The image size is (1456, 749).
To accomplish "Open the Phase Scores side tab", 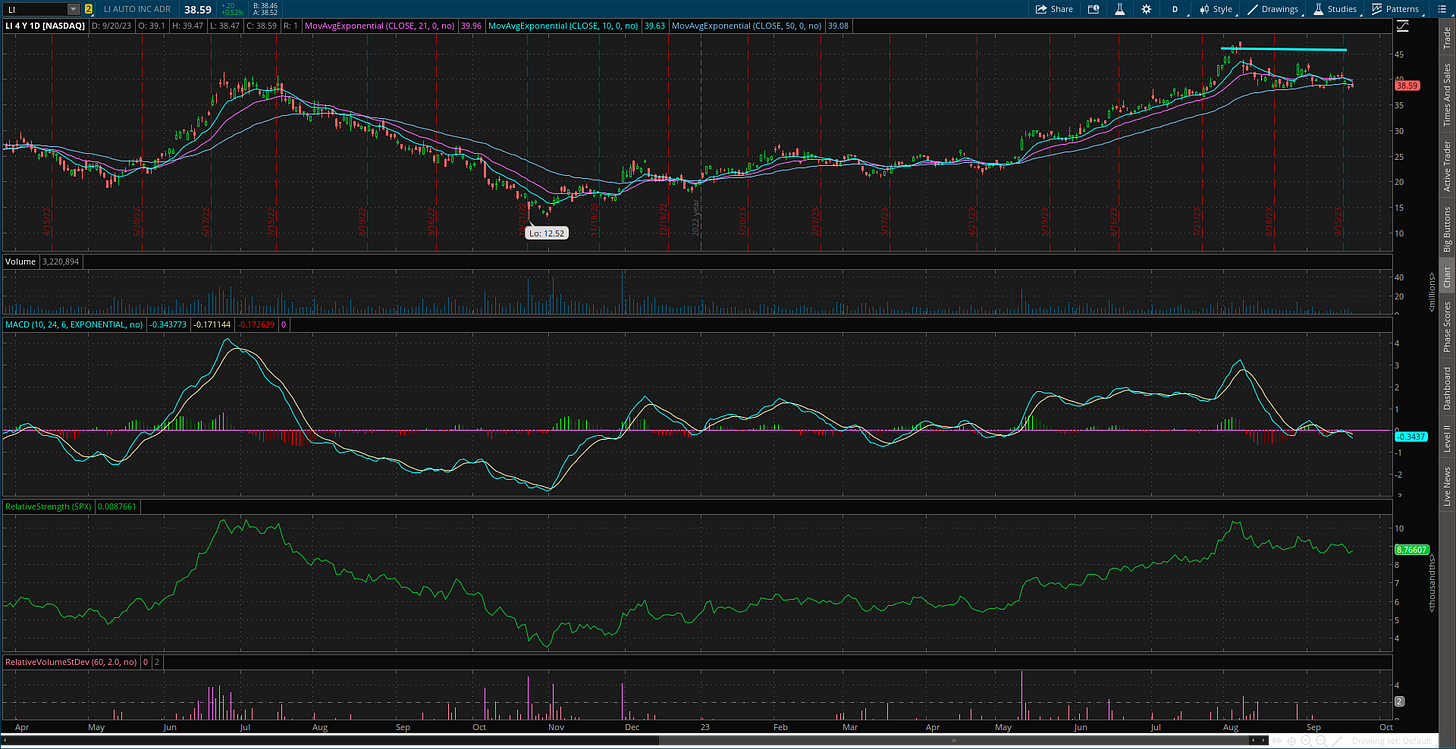I will point(1446,326).
